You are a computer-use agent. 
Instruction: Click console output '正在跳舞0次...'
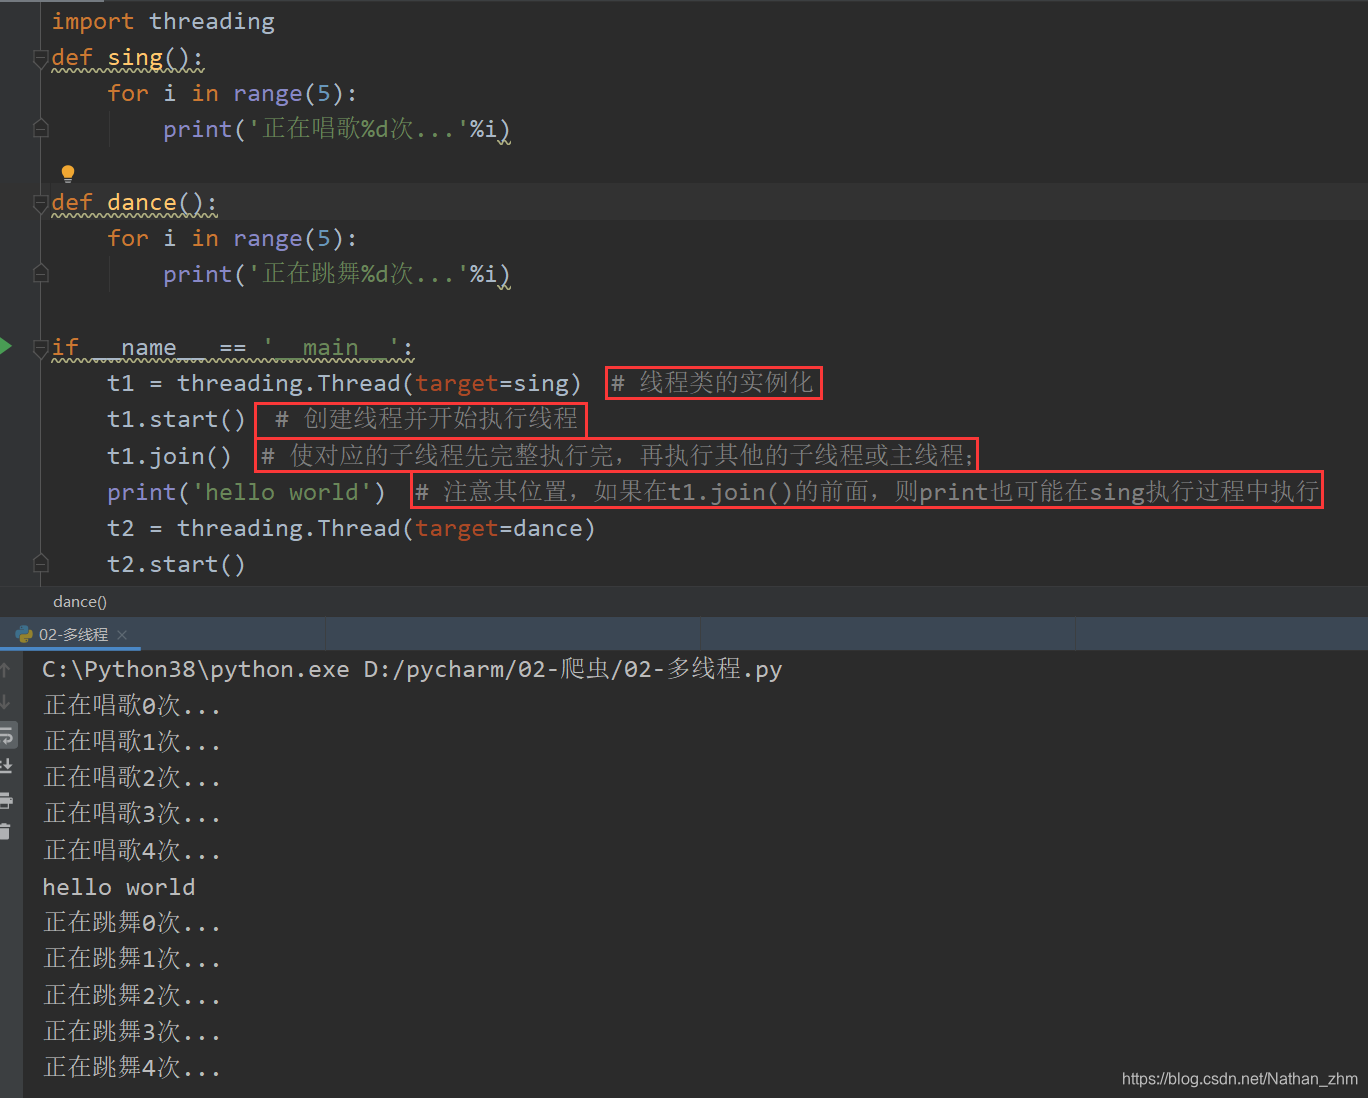(131, 923)
